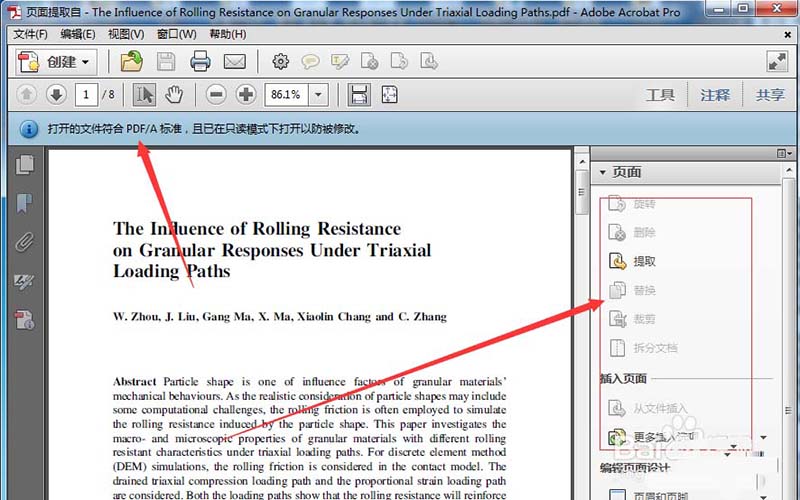Click the Signatures panel icon
The width and height of the screenshot is (800, 500).
click(25, 281)
